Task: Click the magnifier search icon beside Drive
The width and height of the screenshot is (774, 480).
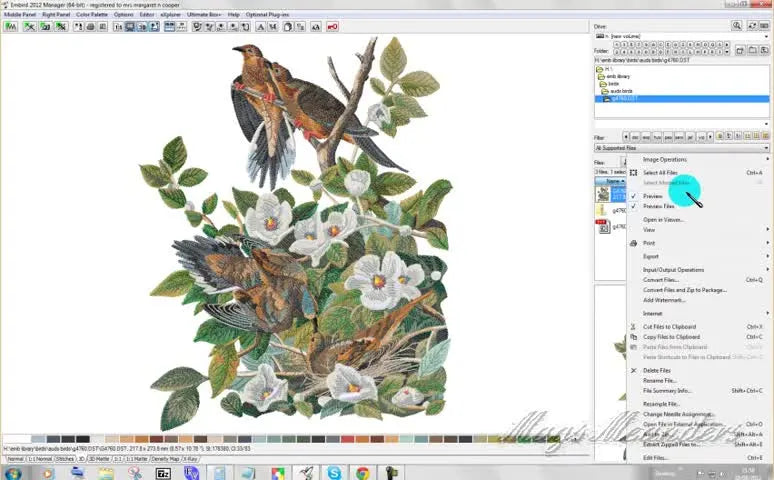Action: point(736,26)
